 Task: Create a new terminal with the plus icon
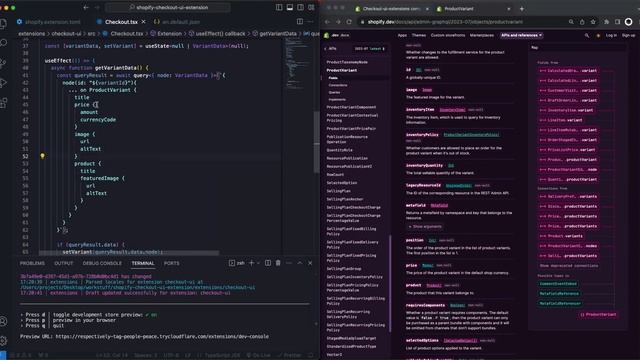point(251,263)
